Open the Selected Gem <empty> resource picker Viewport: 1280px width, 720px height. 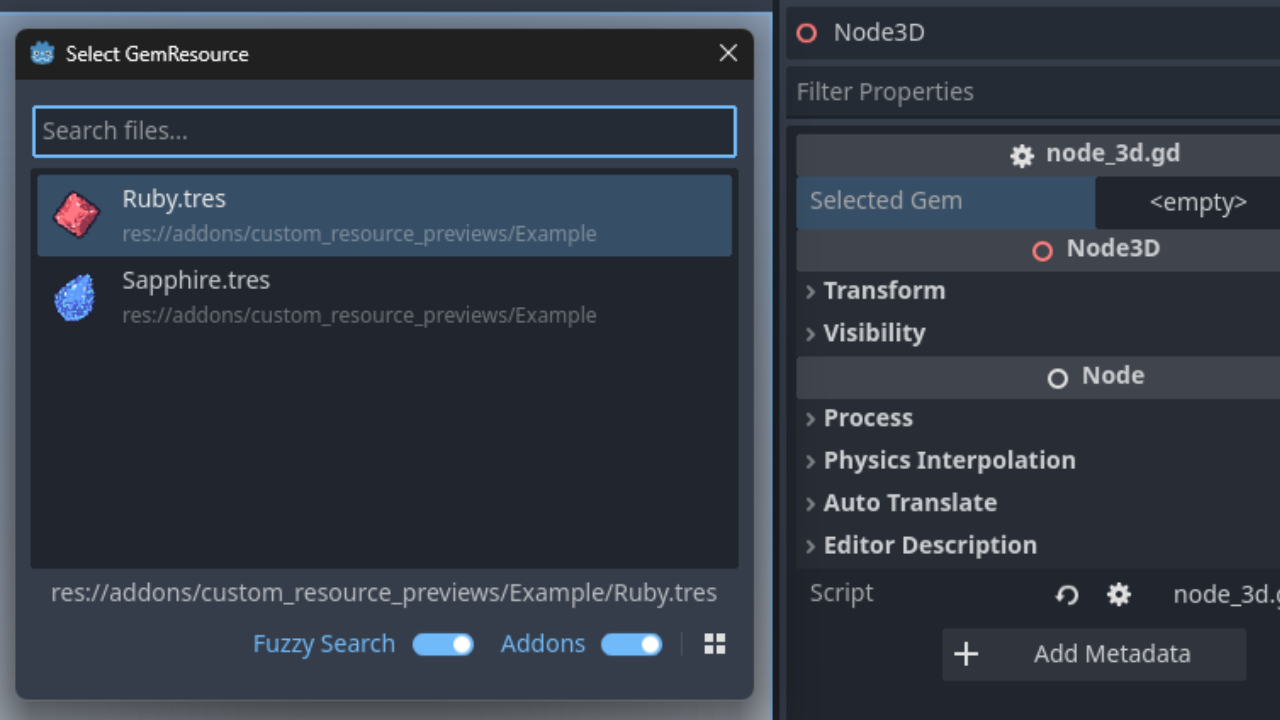click(x=1188, y=202)
